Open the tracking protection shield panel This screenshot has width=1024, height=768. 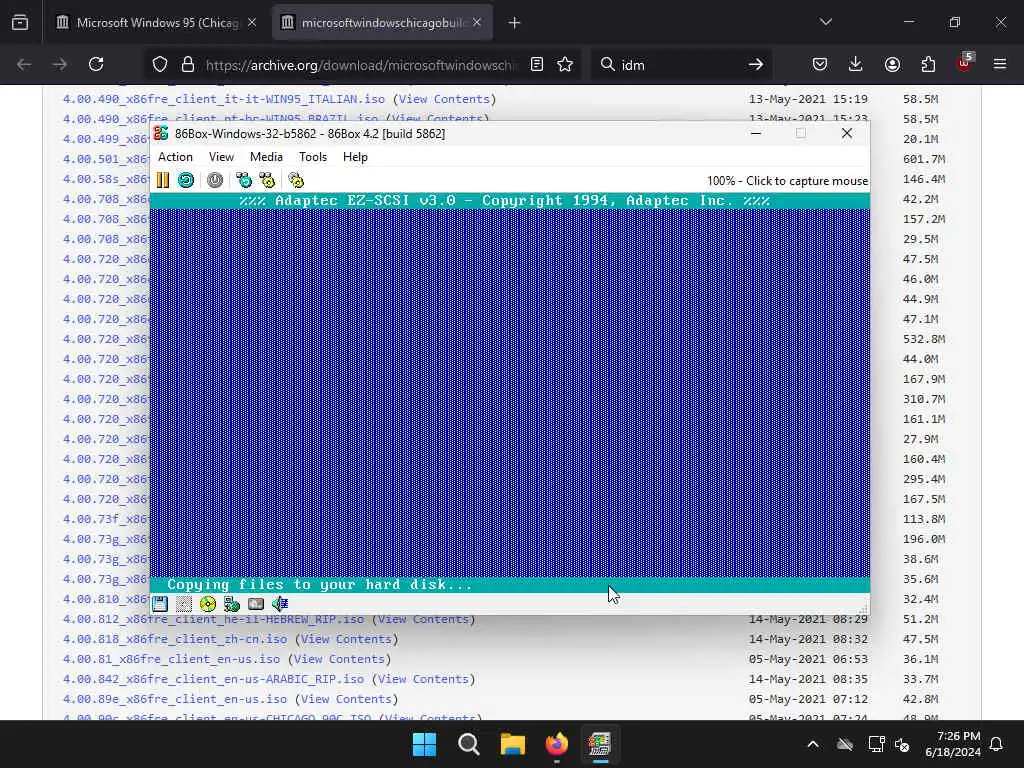(x=160, y=65)
